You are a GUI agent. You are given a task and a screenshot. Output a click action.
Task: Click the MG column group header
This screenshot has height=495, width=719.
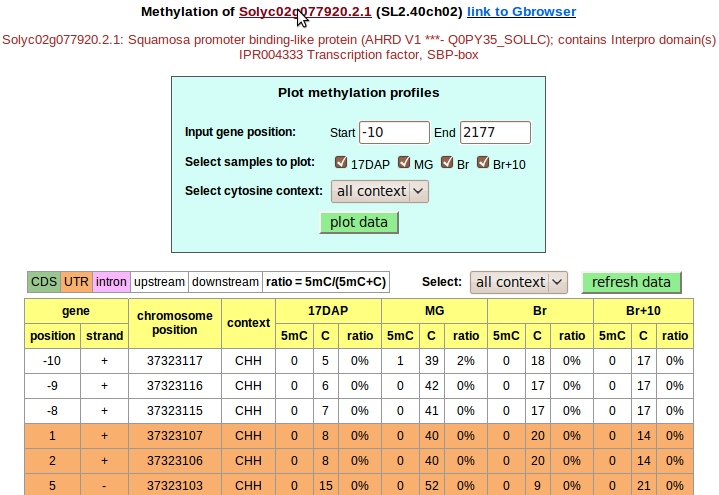click(434, 311)
